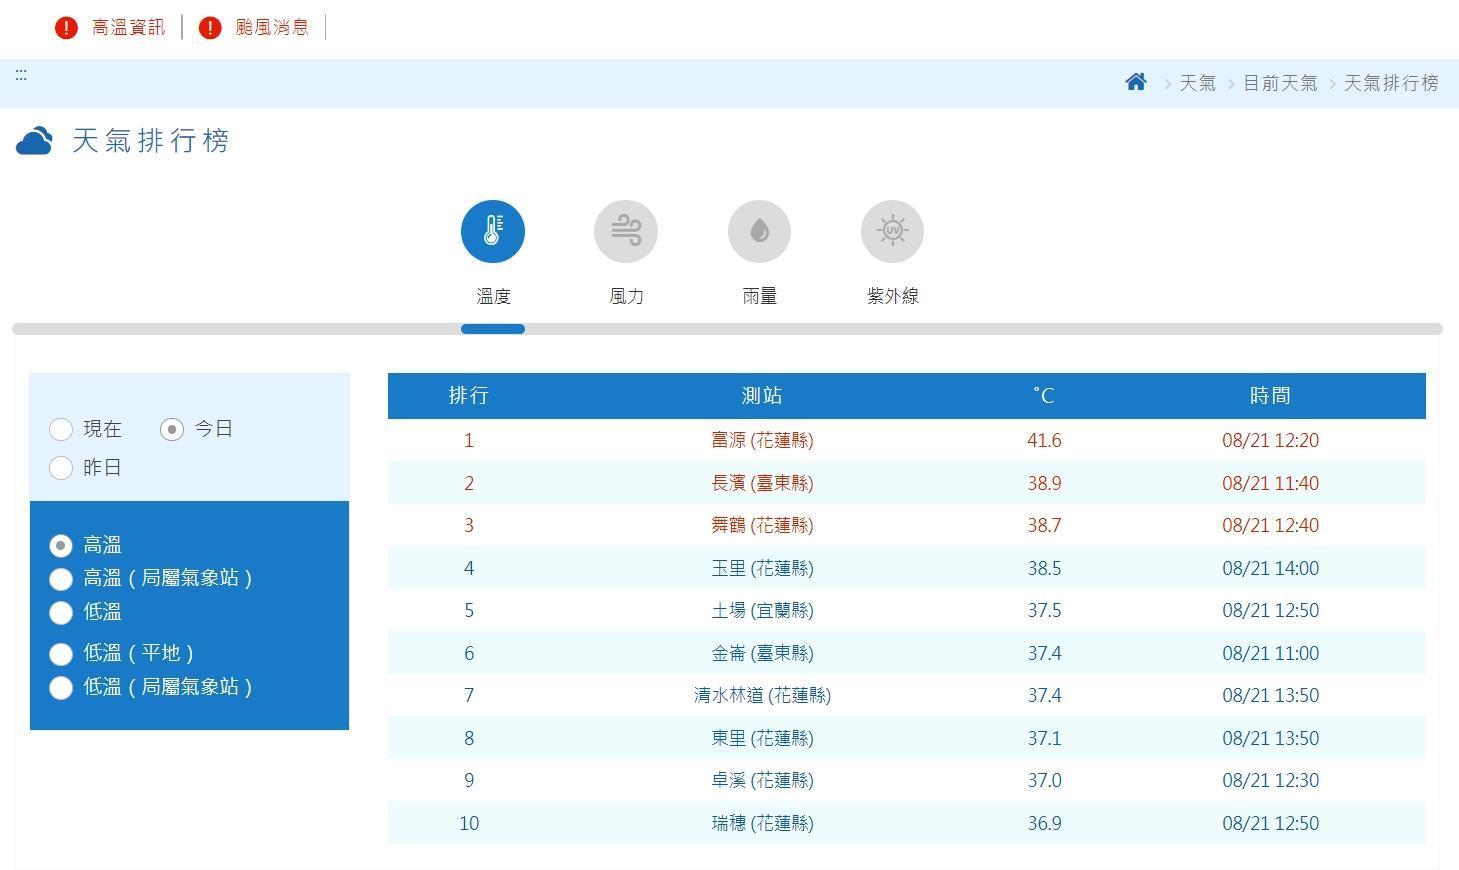Click station 舞鶴 (花蓮縣) row
The width and height of the screenshot is (1459, 870).
(x=762, y=525)
